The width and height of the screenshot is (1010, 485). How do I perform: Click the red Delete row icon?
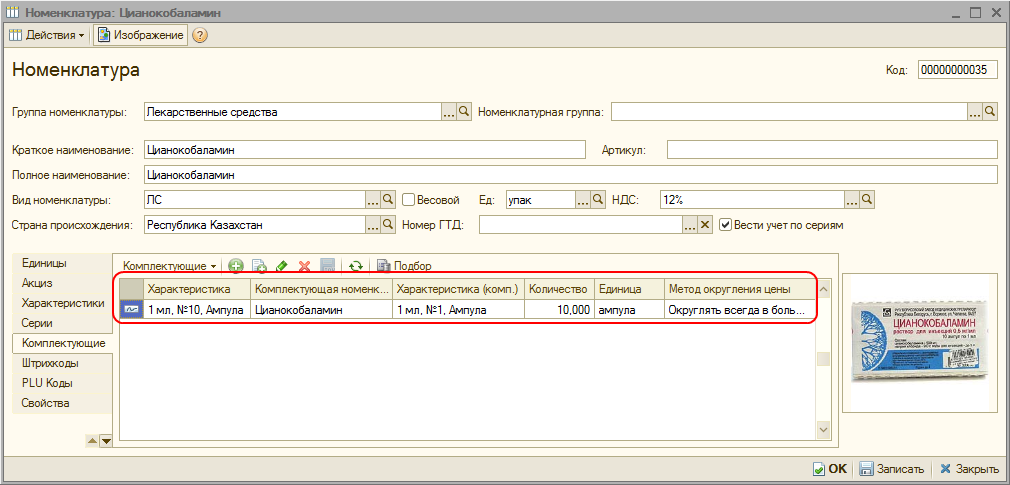(304, 266)
